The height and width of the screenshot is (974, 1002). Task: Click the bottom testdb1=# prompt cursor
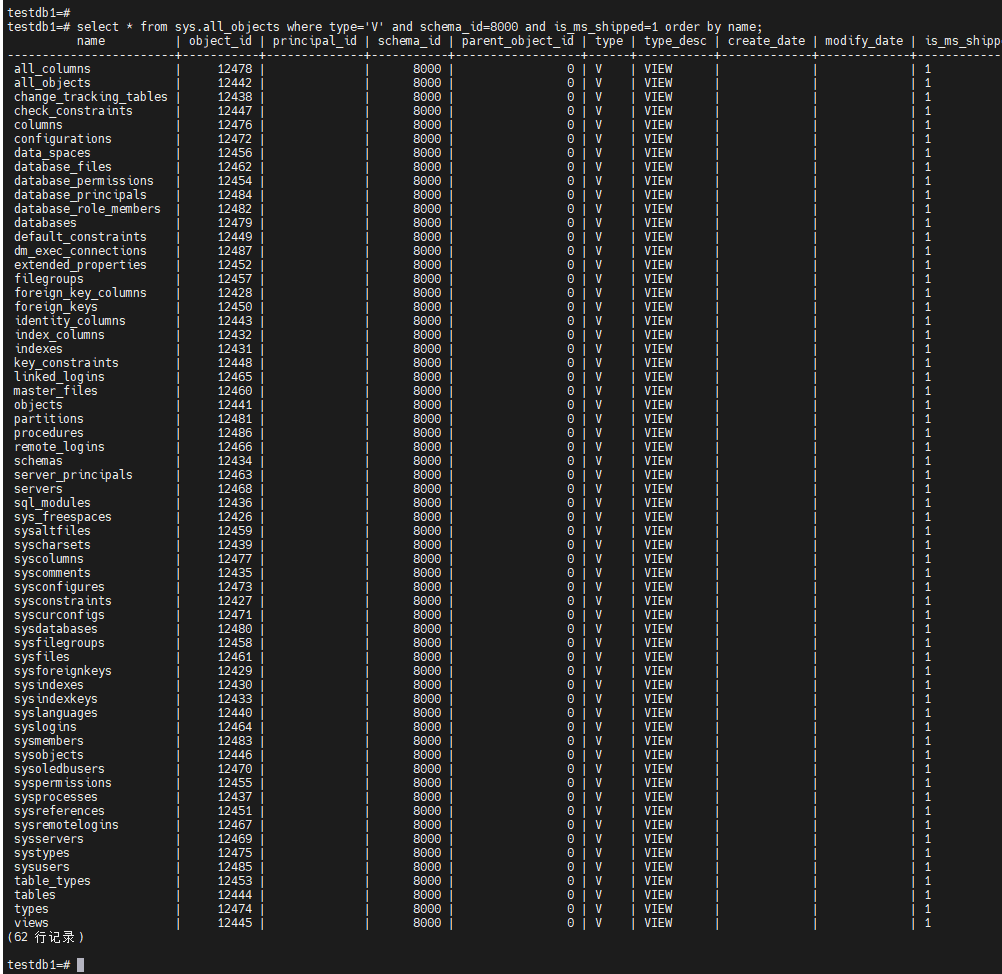(x=80, y=964)
